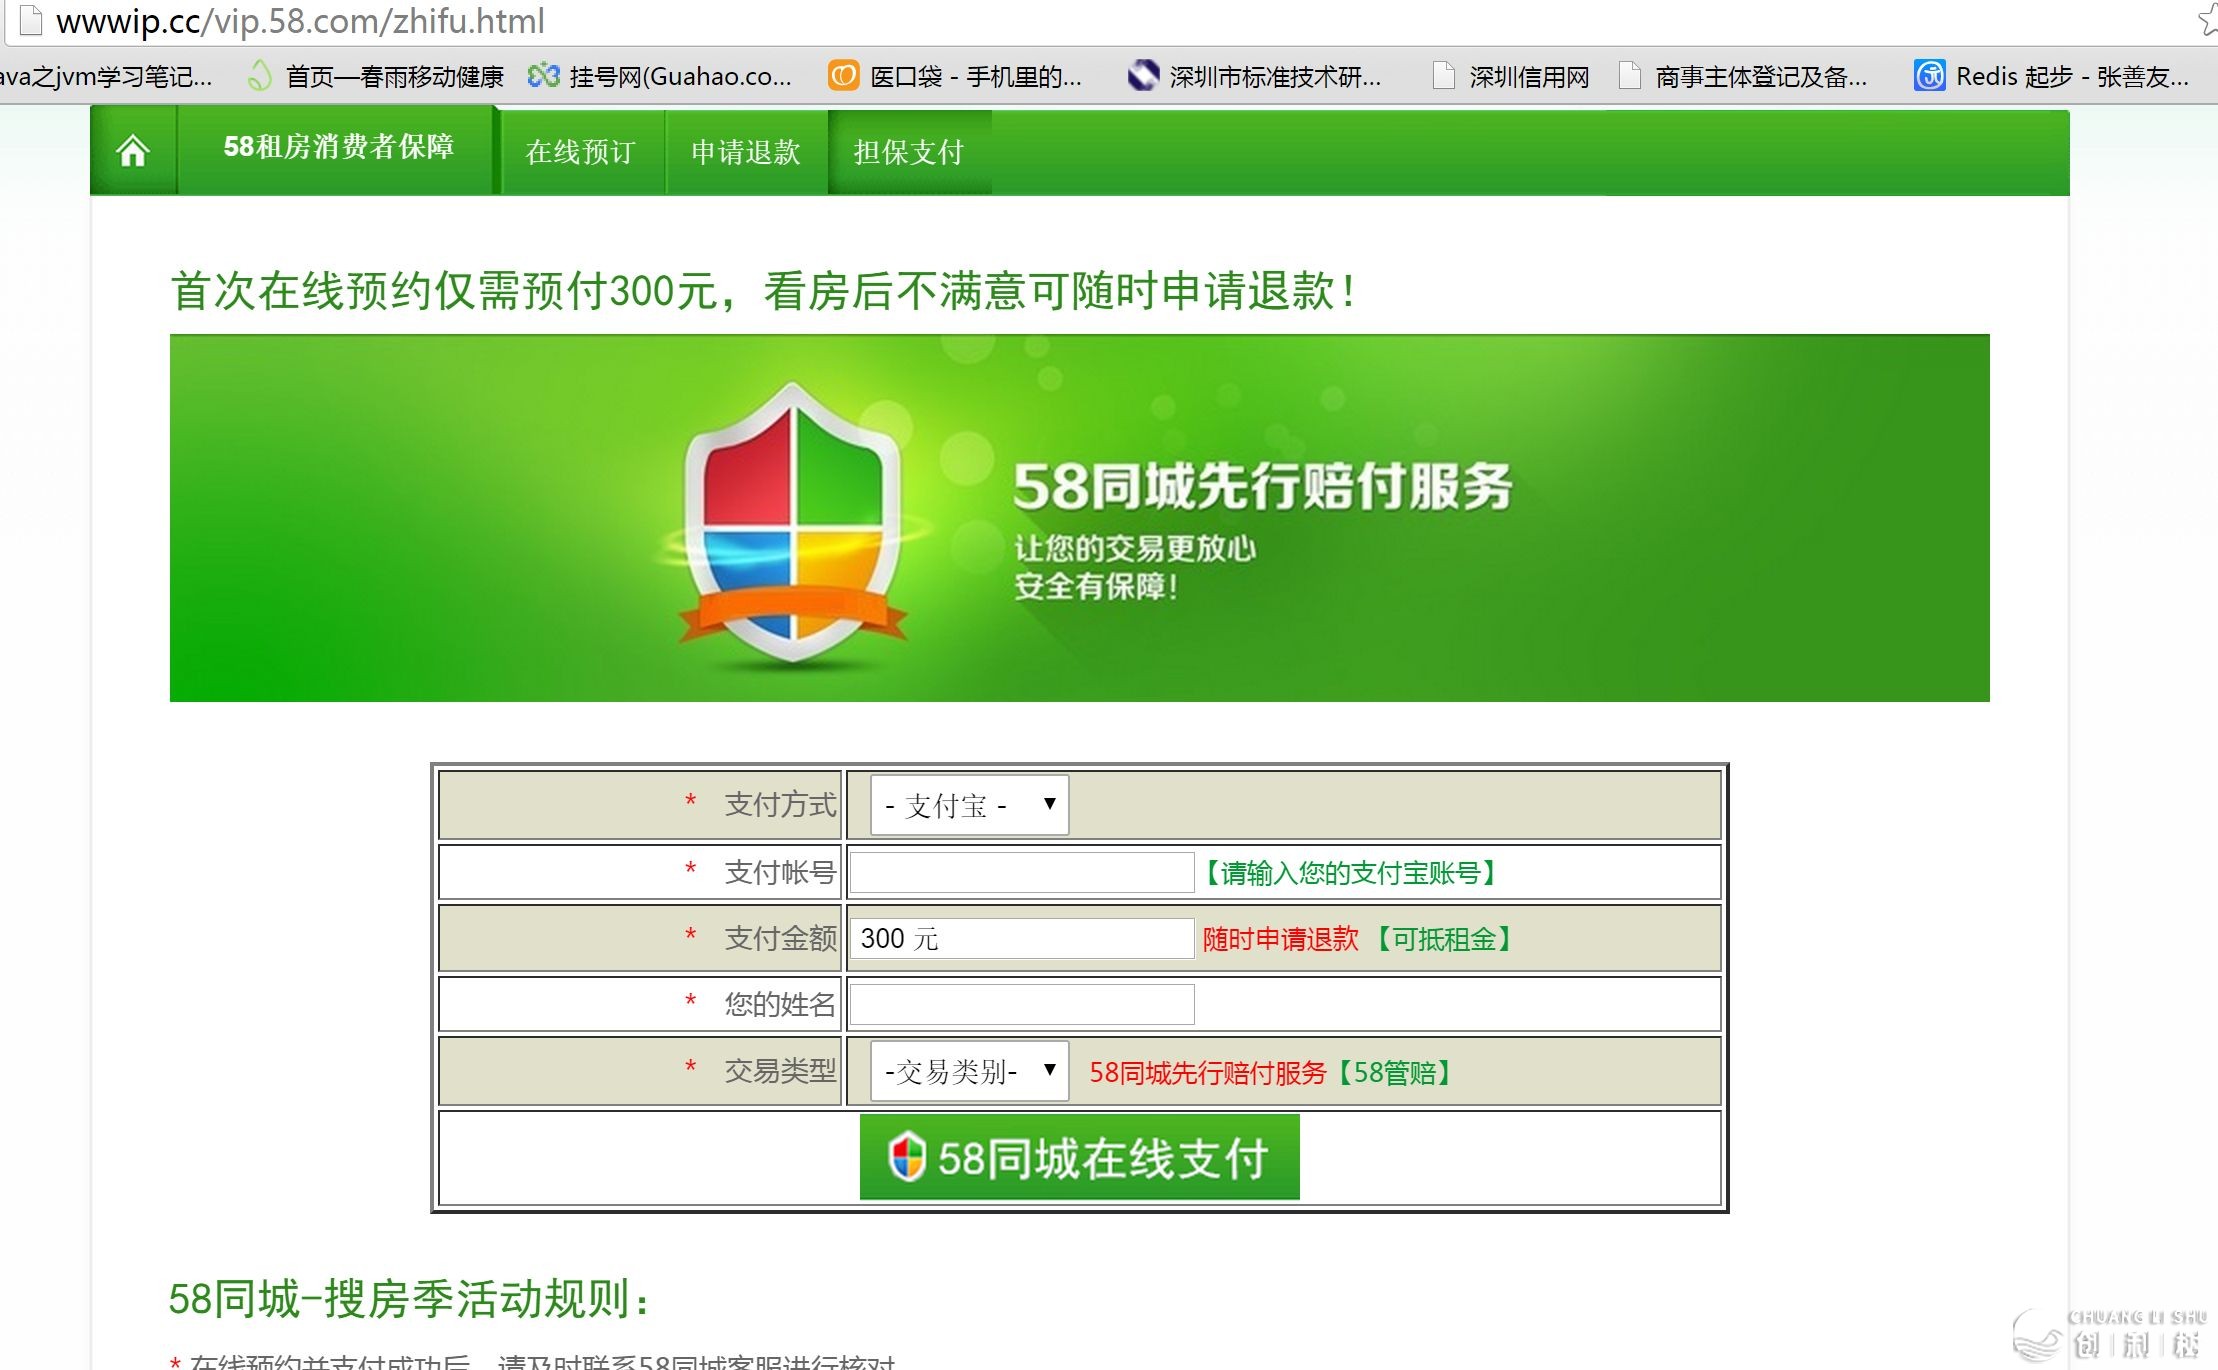2218x1370 pixels.
Task: Click the 深圳市标准技术研 bookmark icon
Action: tap(1142, 76)
